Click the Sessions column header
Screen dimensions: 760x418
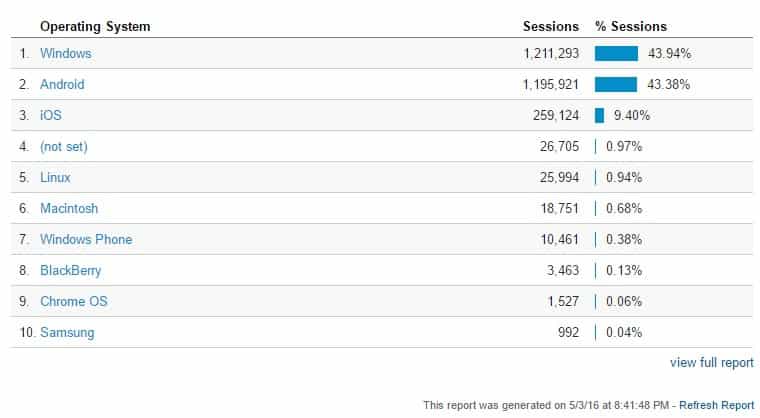551,26
